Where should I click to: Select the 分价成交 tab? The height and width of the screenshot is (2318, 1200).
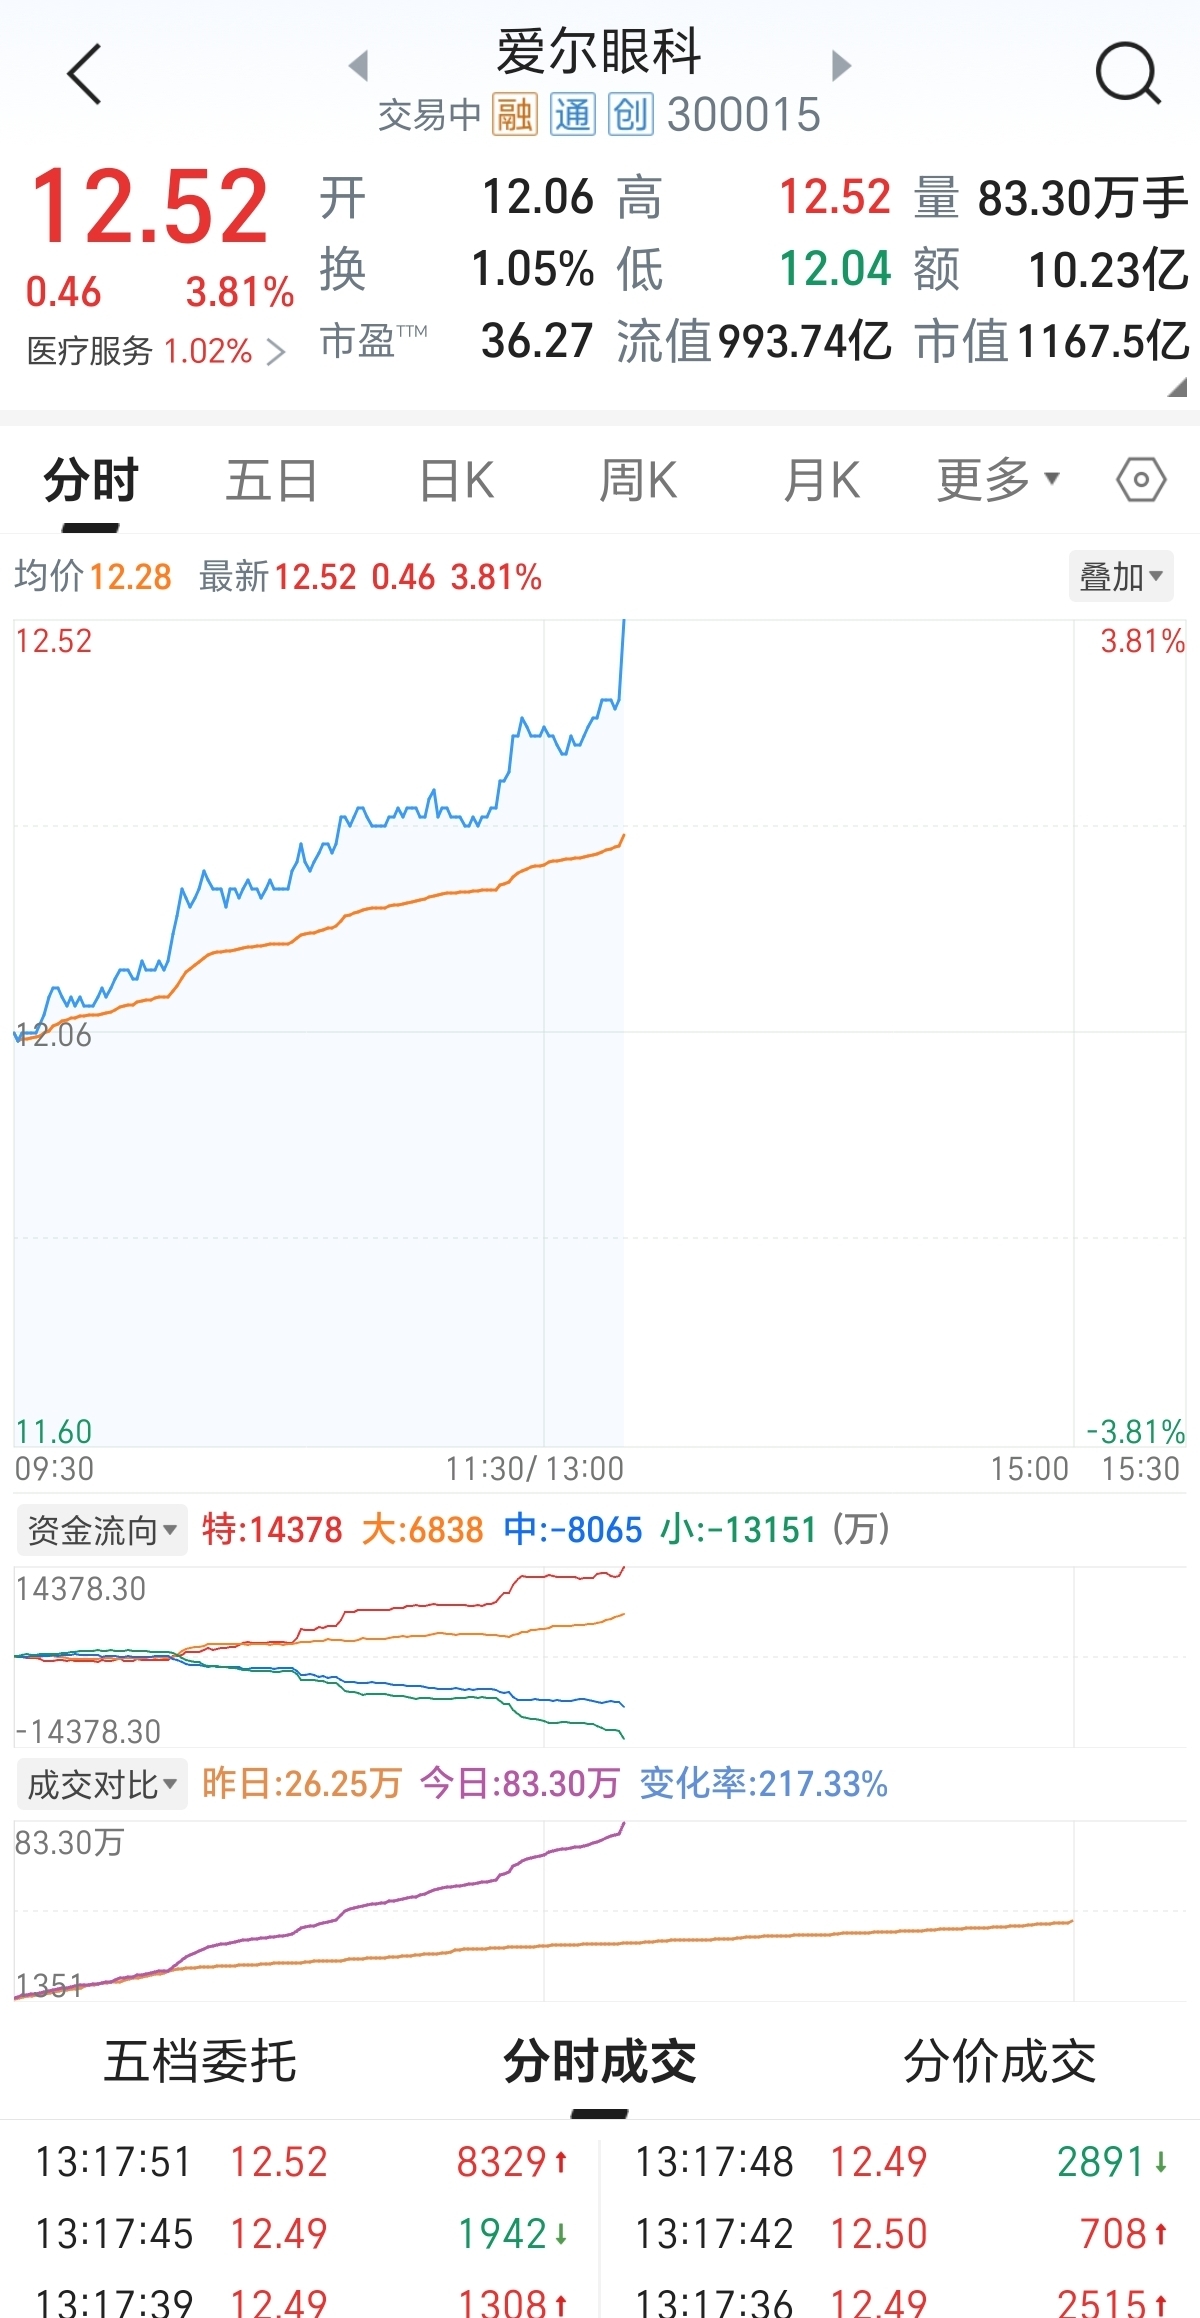coord(999,2062)
